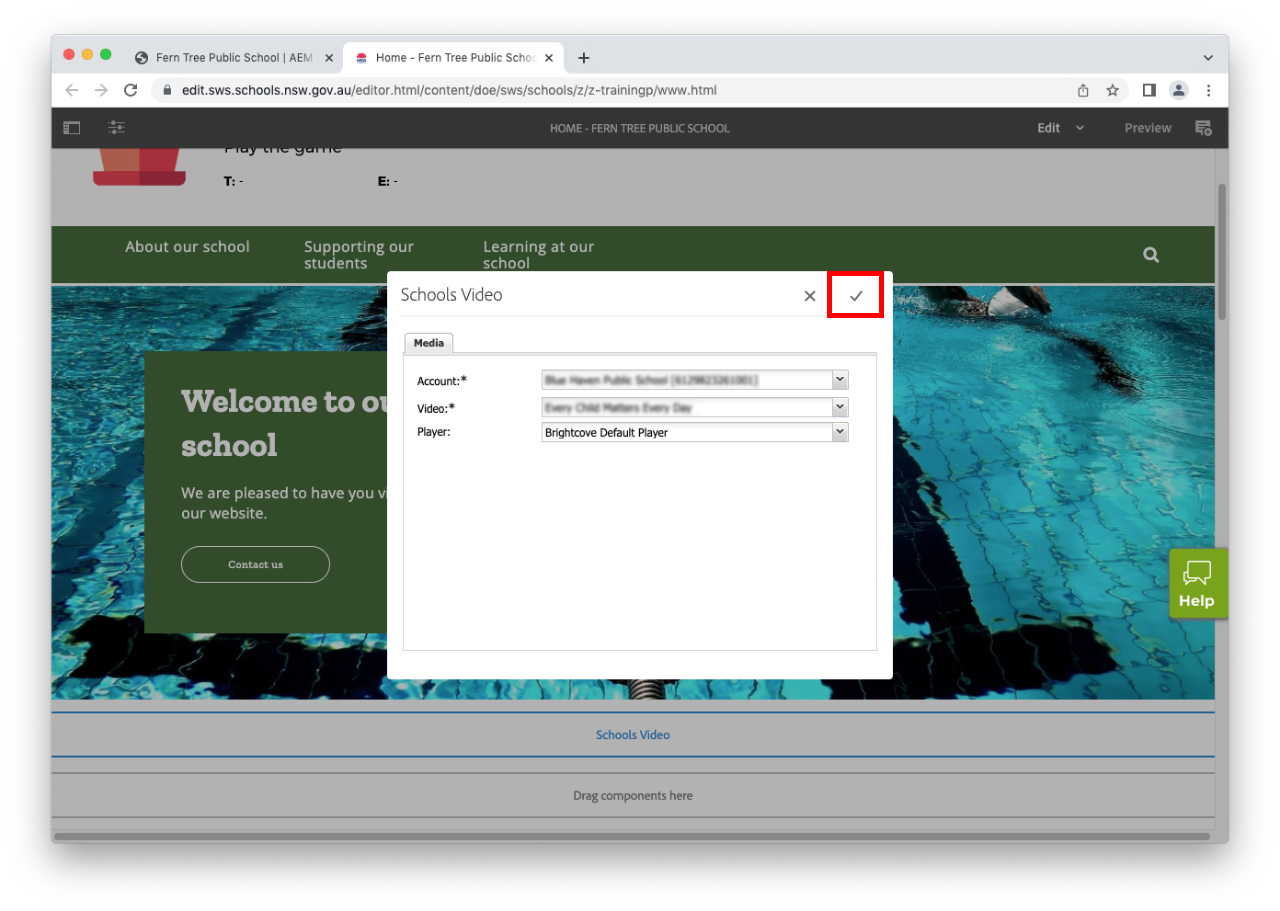Go back in browser history
This screenshot has width=1280, height=911.
[71, 90]
